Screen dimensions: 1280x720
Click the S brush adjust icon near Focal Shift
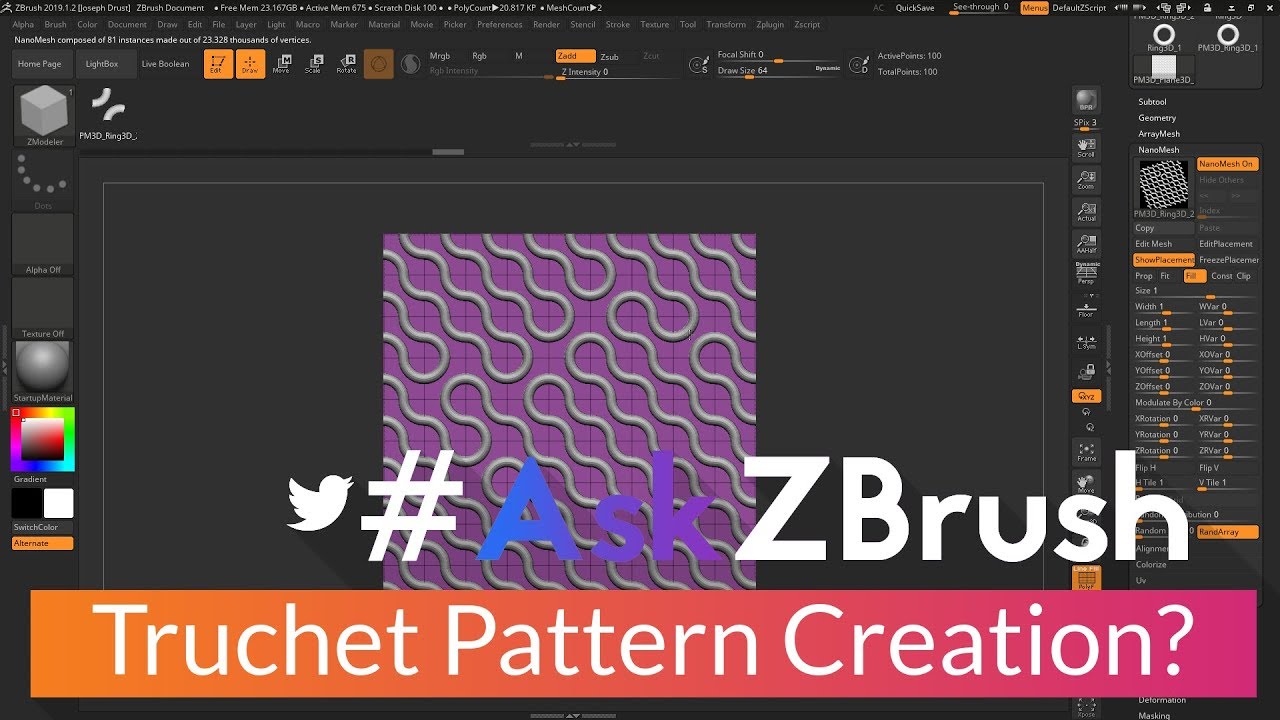(x=700, y=65)
